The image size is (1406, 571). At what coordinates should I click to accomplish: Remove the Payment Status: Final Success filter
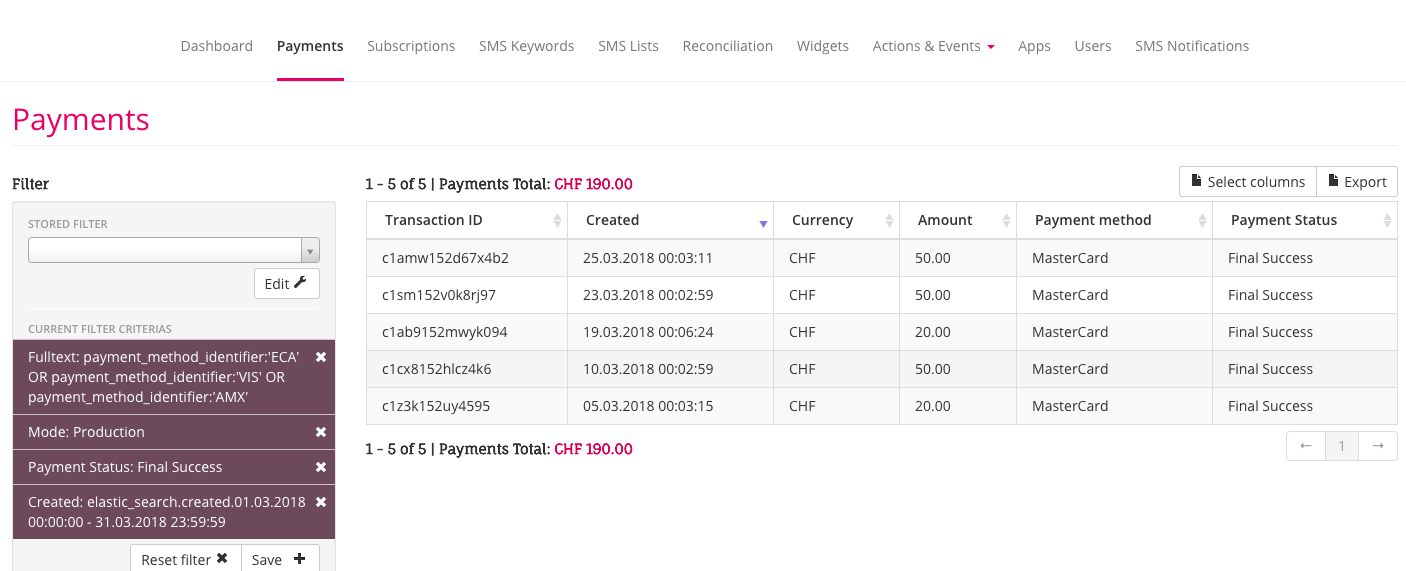point(321,467)
